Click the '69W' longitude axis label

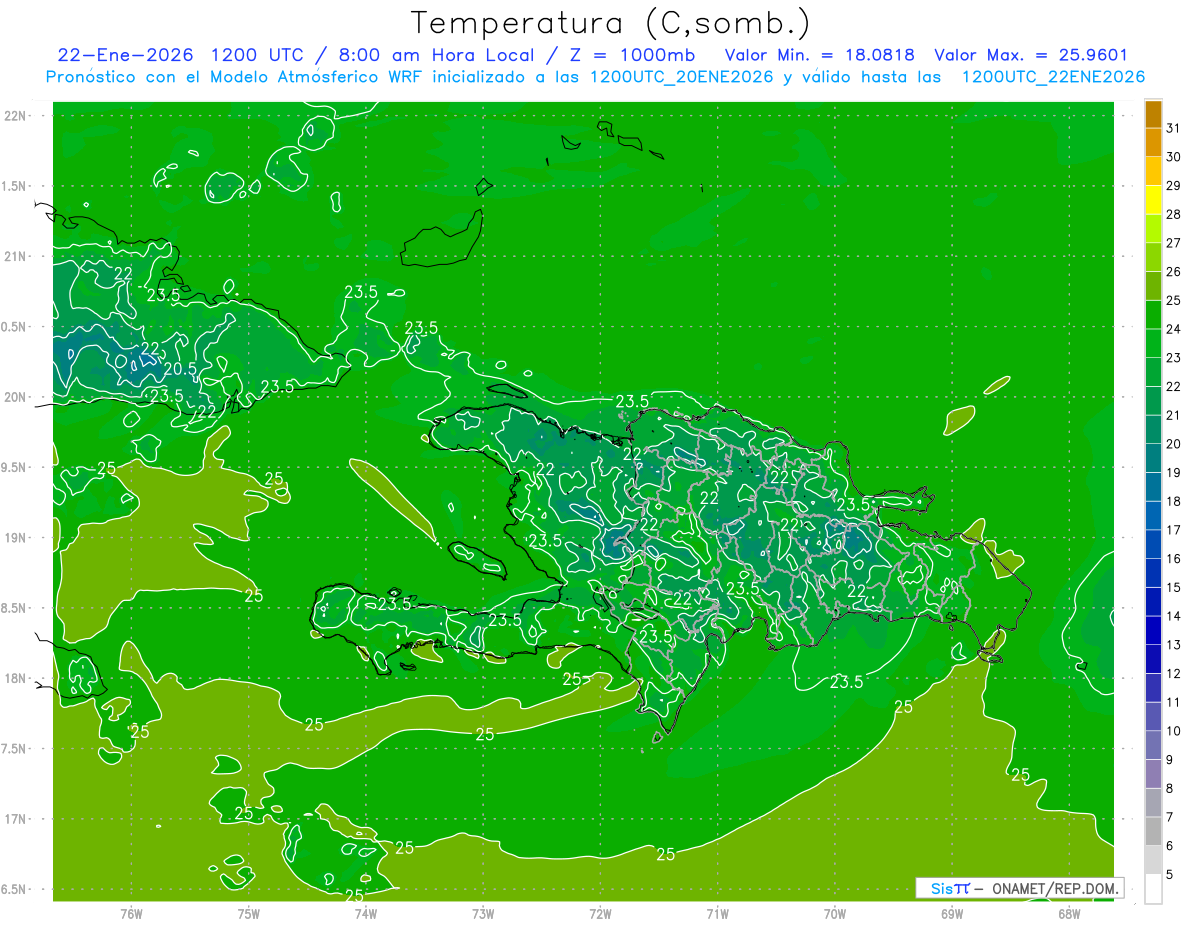tap(952, 914)
